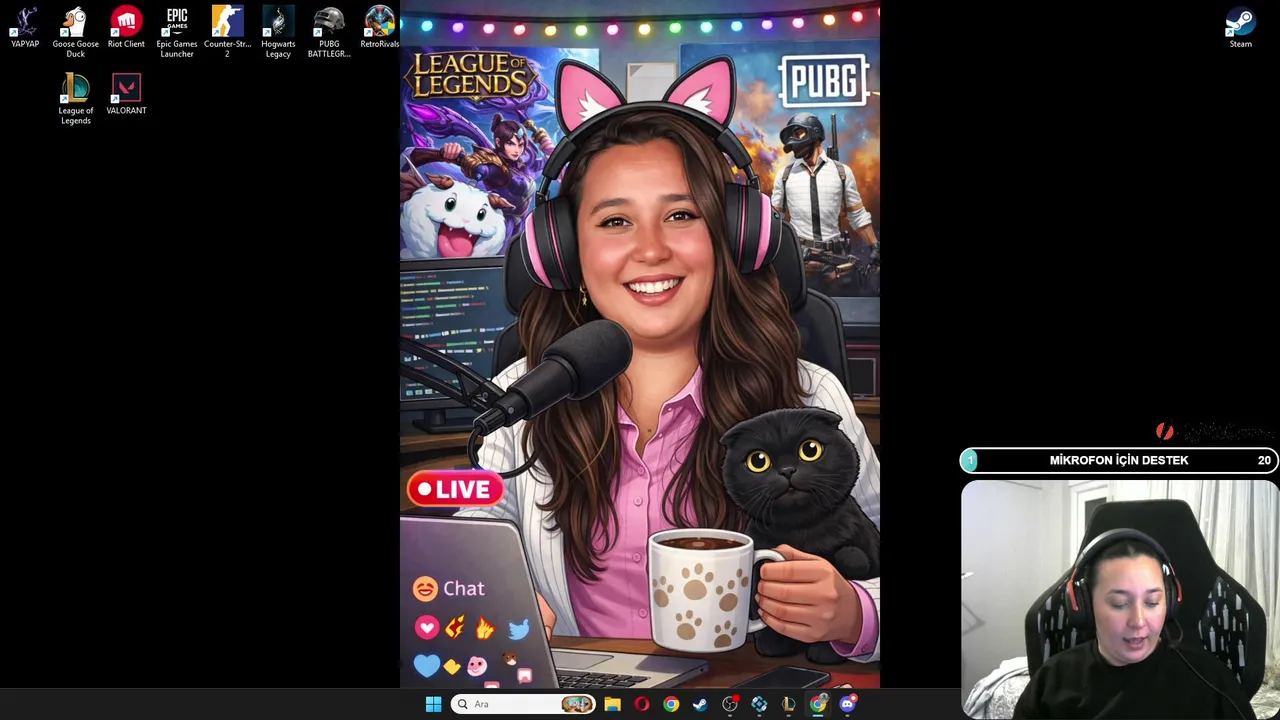Click the VALORANT desktop icon
The height and width of the screenshot is (720, 1280).
coord(126,95)
